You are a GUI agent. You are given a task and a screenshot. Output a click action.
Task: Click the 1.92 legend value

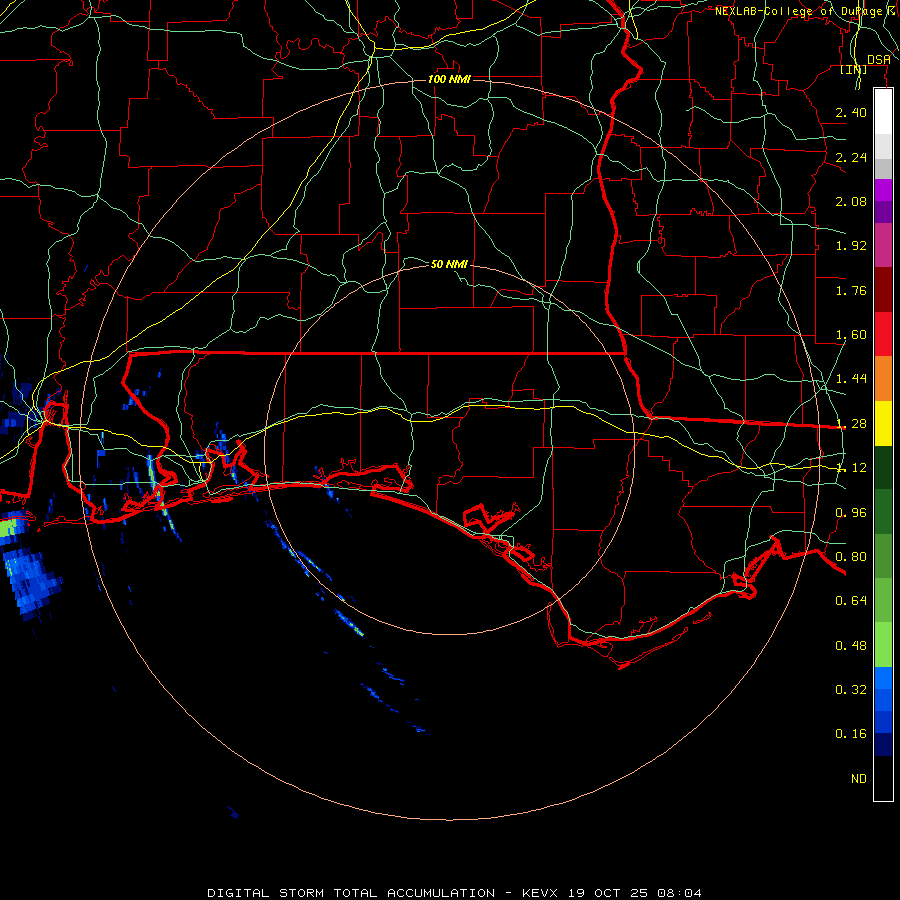851,246
